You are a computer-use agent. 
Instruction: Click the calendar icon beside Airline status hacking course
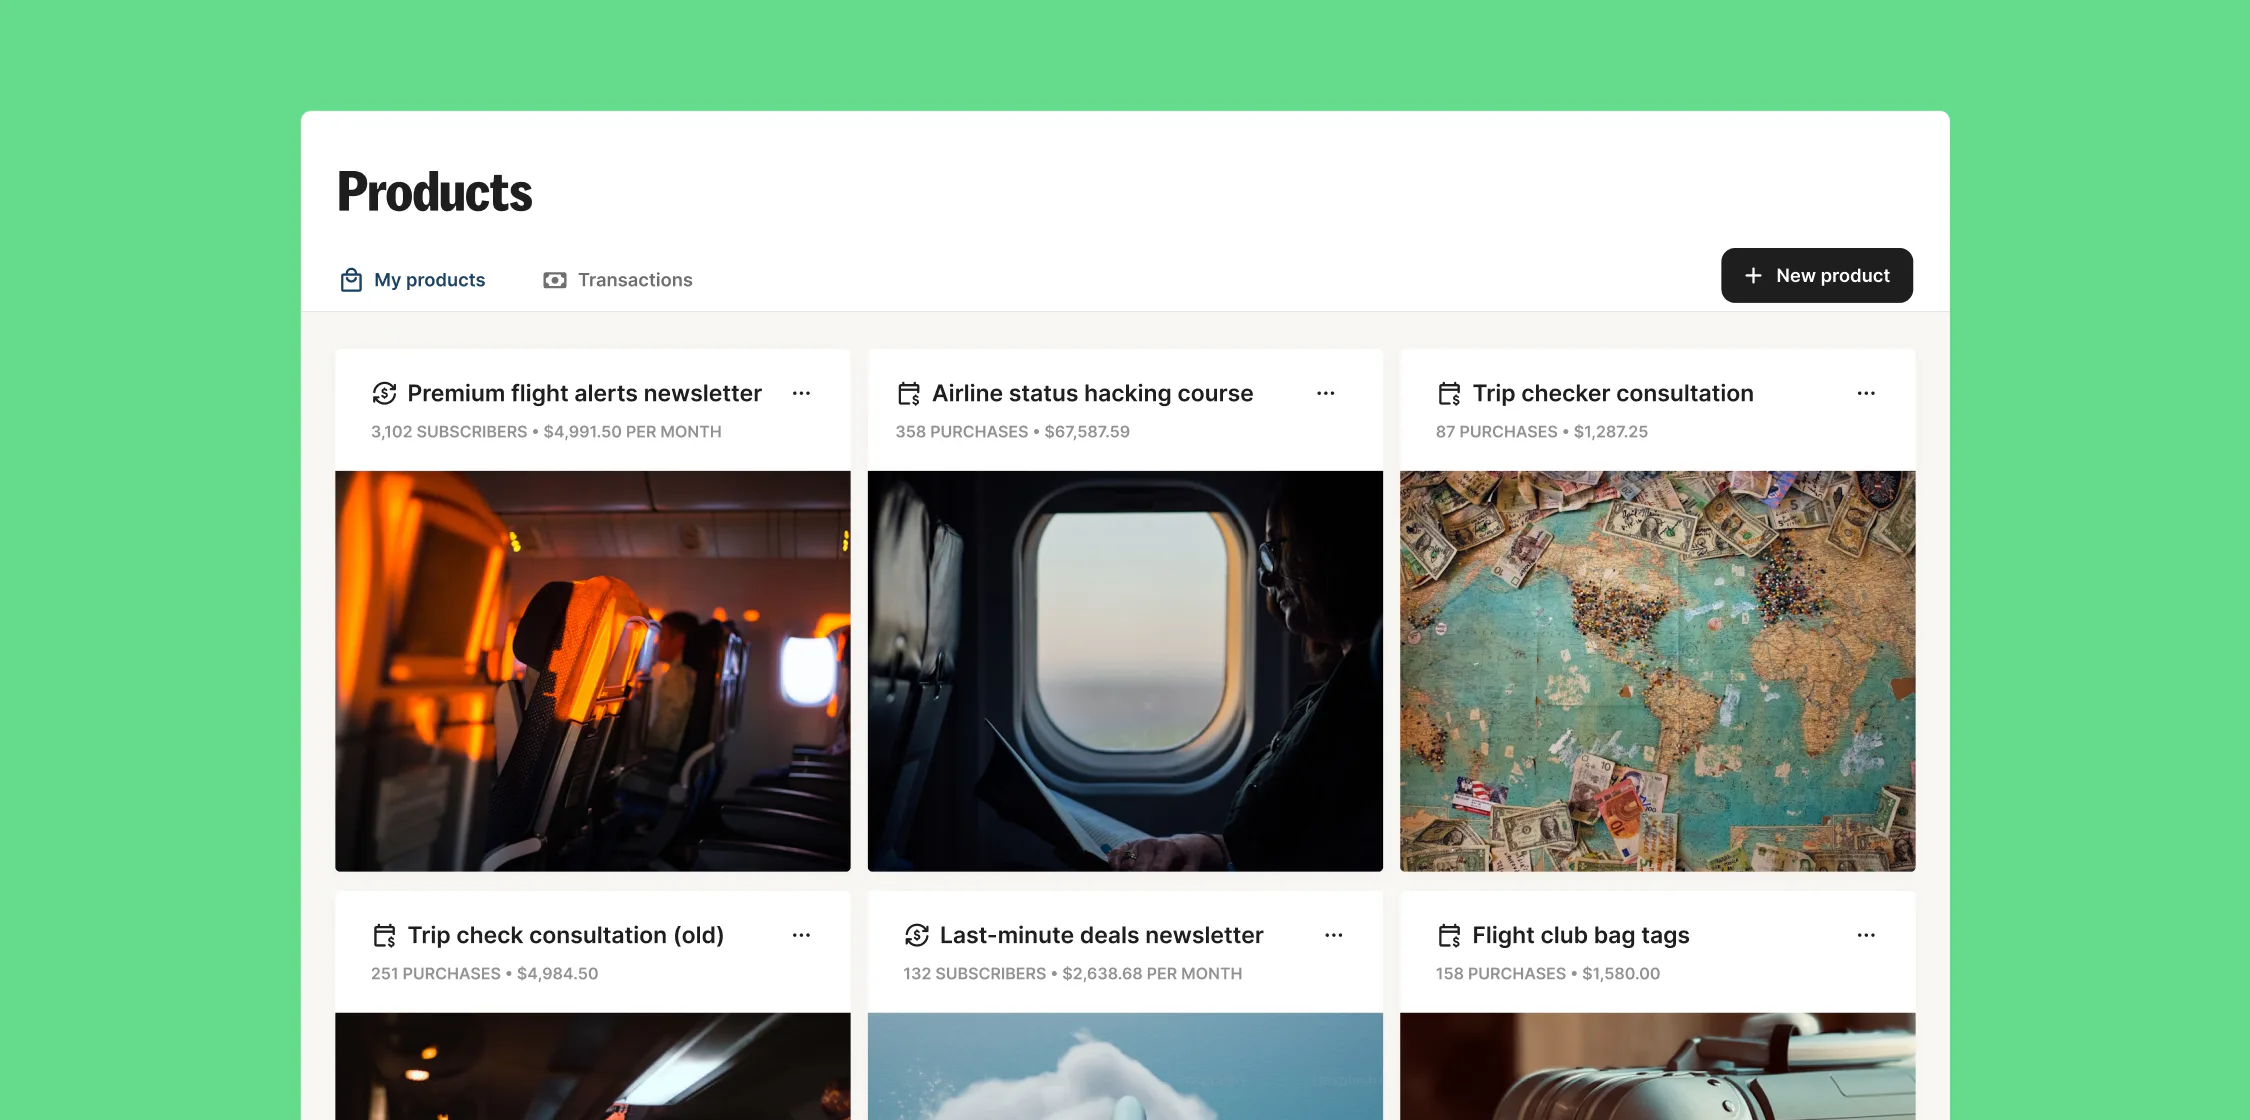point(908,394)
